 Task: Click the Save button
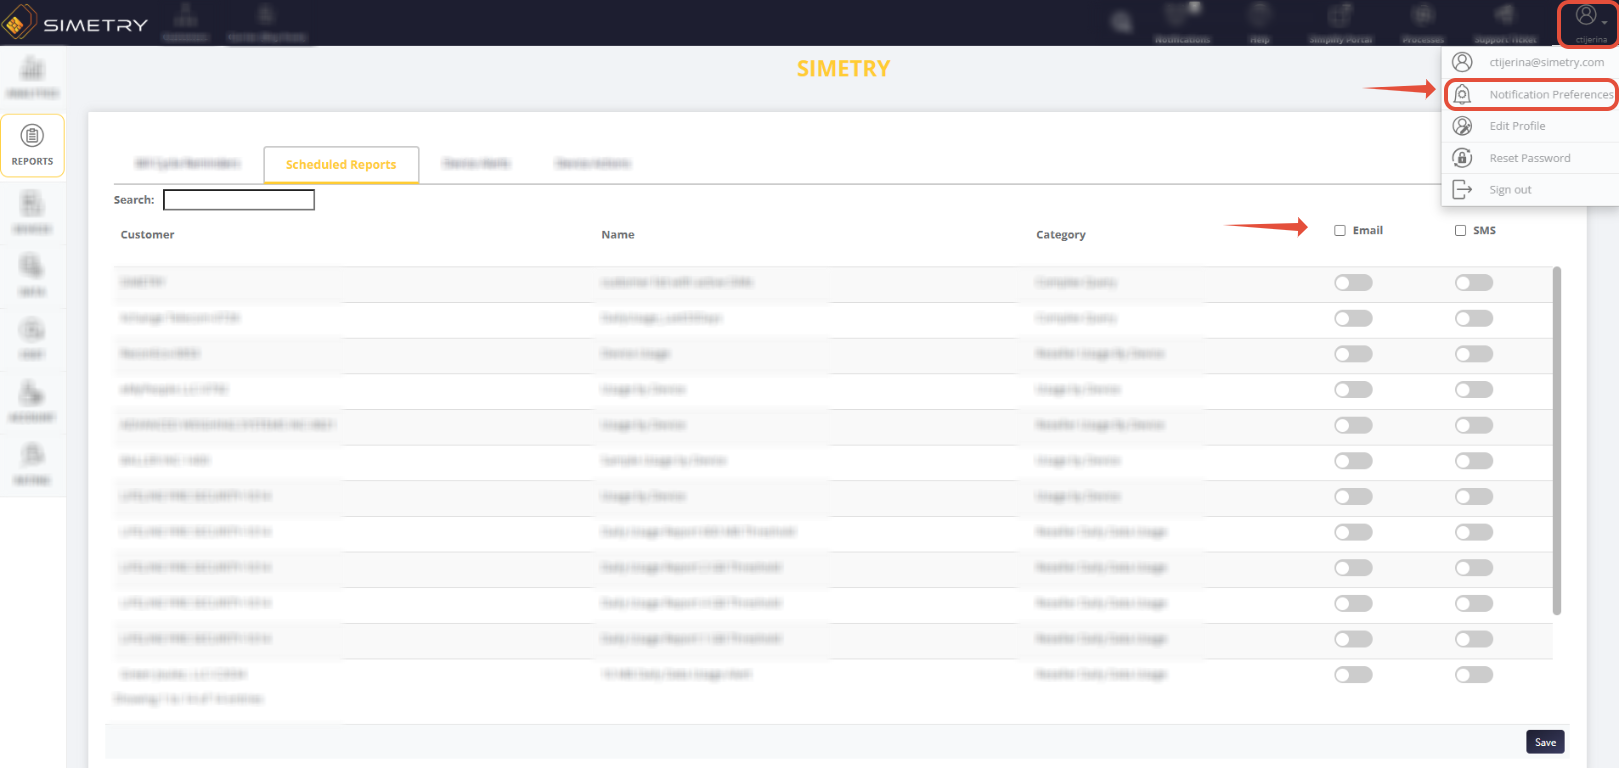pyautogui.click(x=1545, y=742)
